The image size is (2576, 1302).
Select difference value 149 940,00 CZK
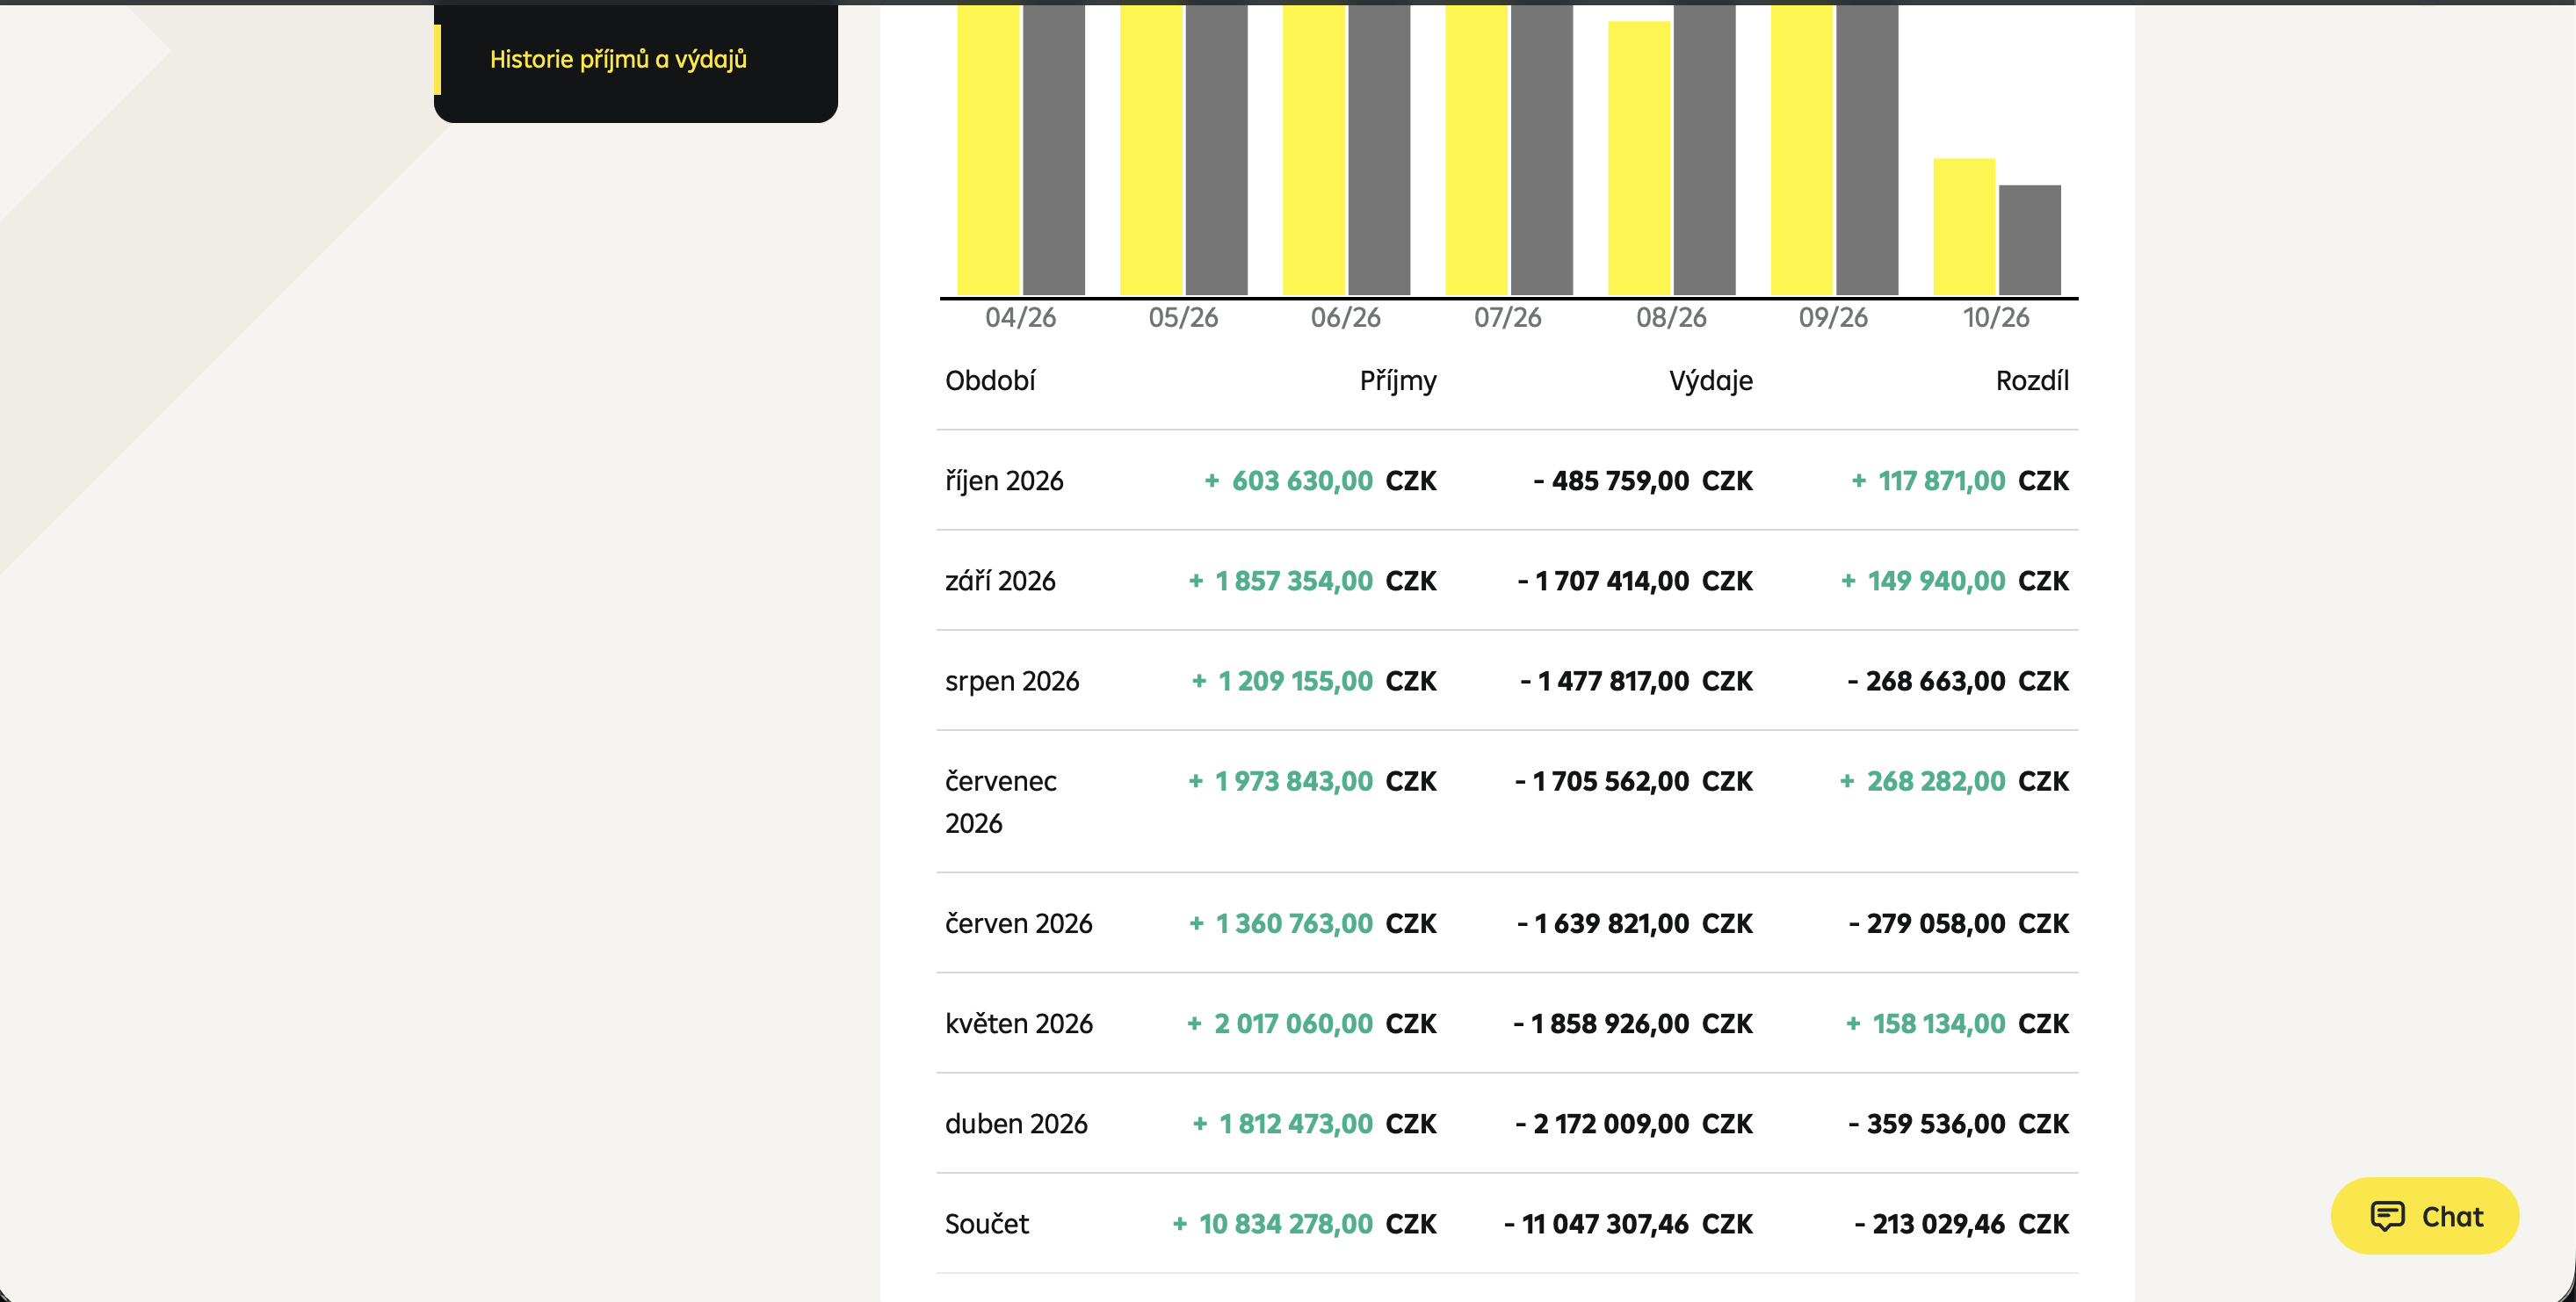1955,581
